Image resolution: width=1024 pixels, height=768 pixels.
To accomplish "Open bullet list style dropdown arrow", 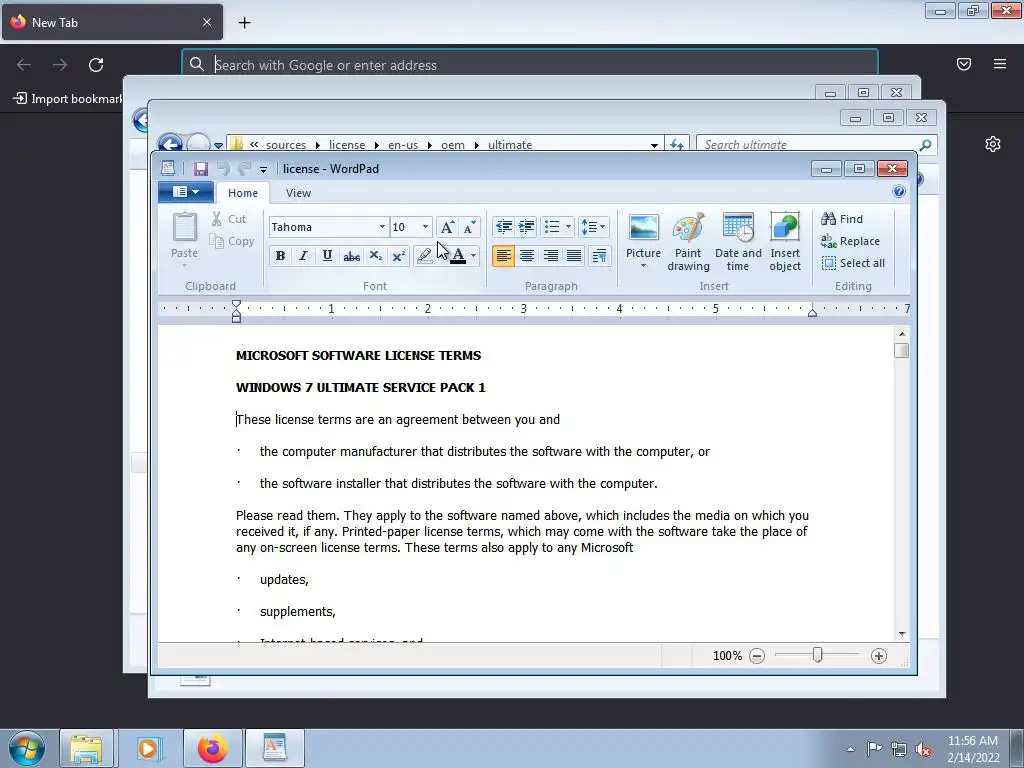I will tap(568, 227).
